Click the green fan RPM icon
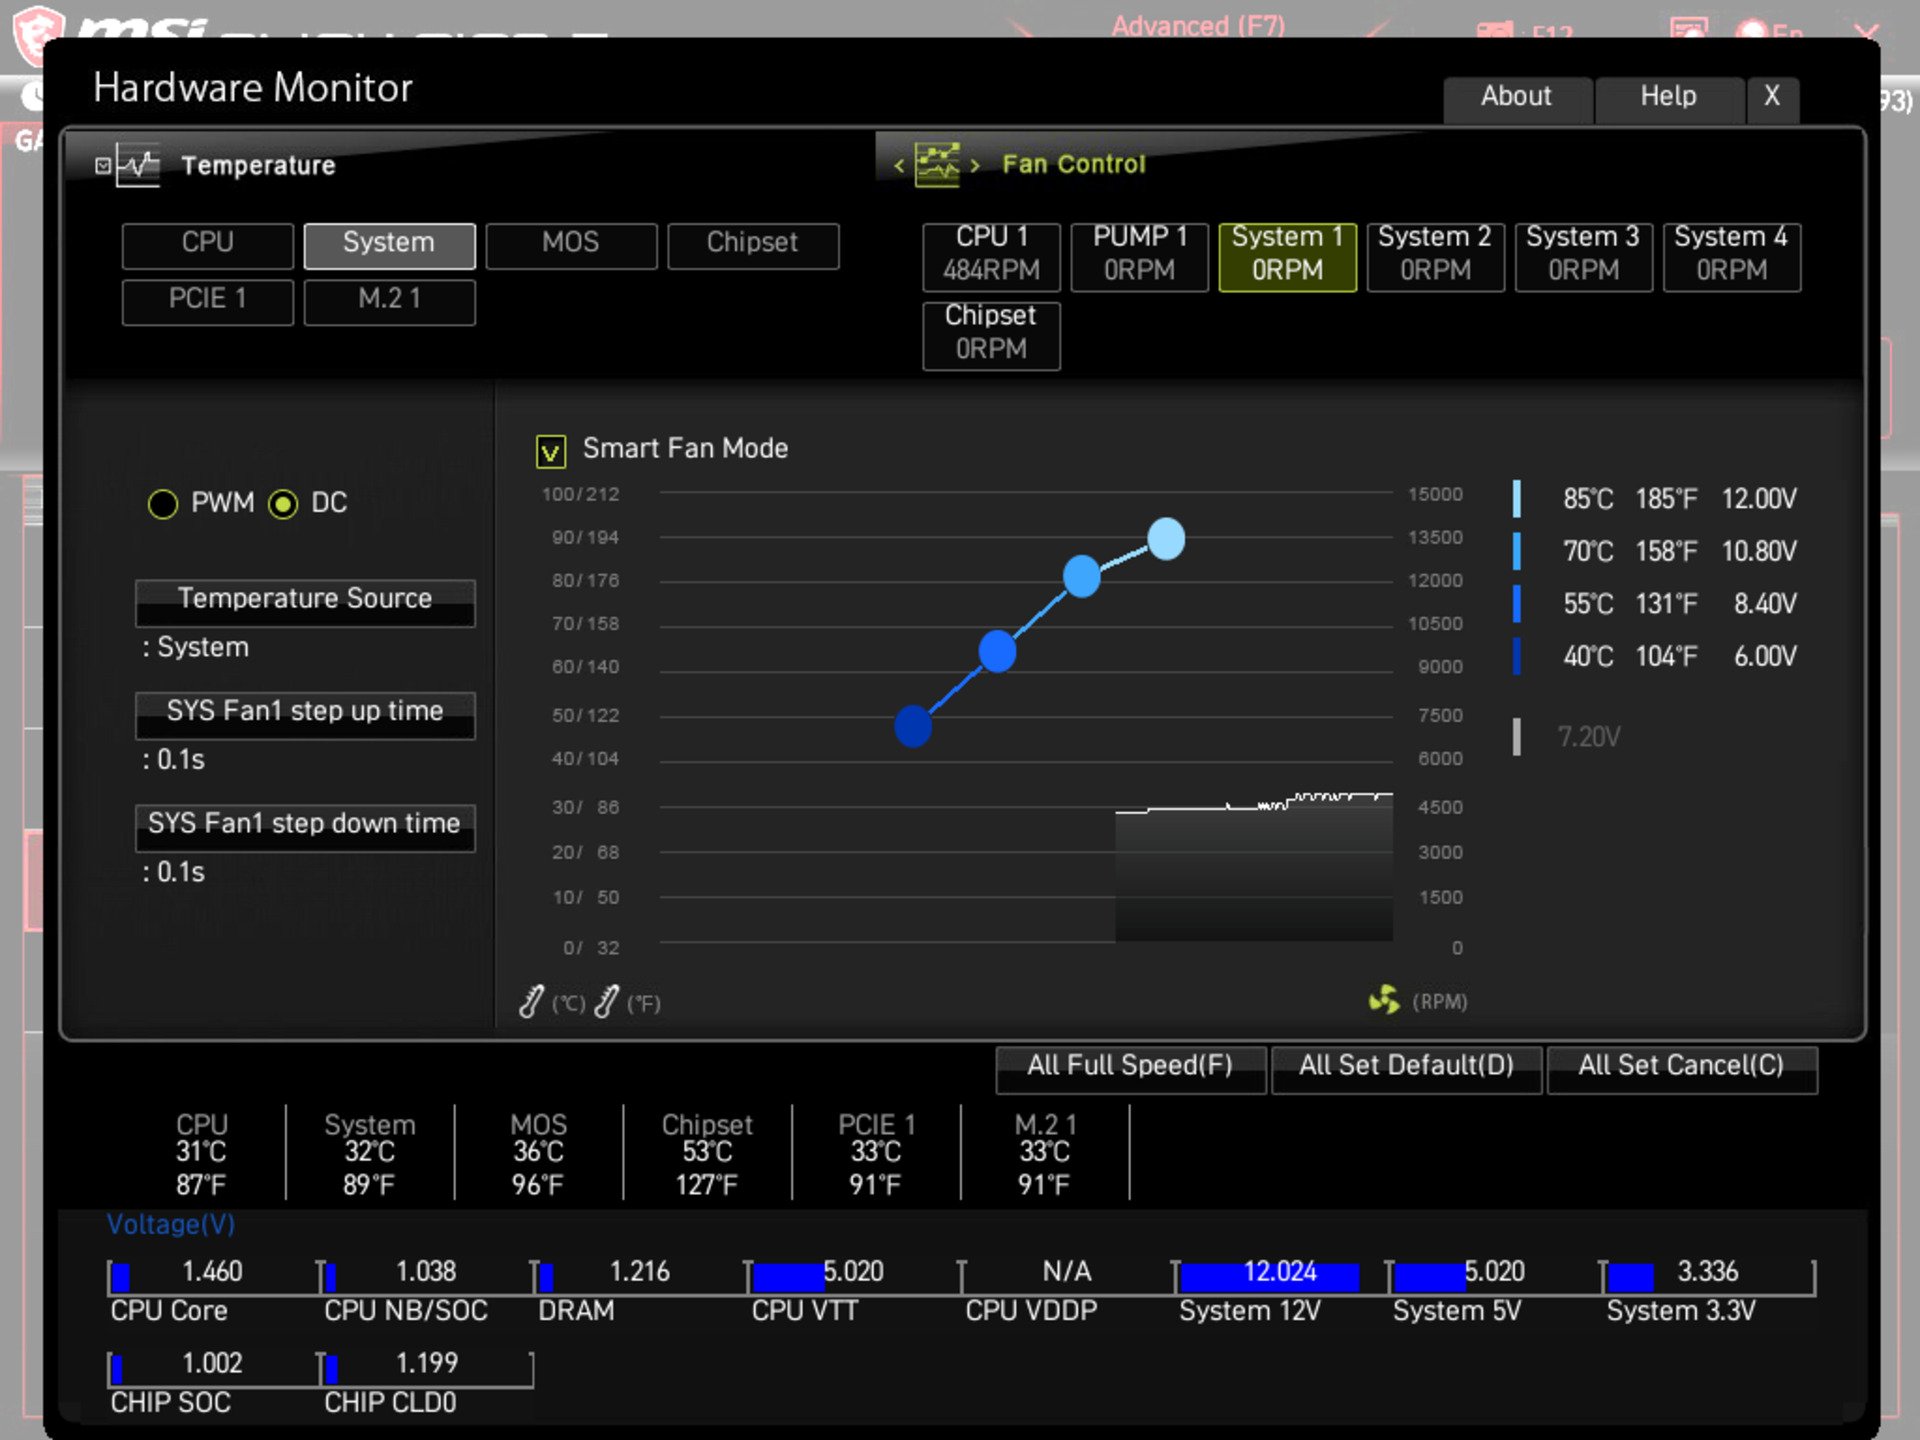Screen dimensions: 1920x1440 pyautogui.click(x=1384, y=999)
